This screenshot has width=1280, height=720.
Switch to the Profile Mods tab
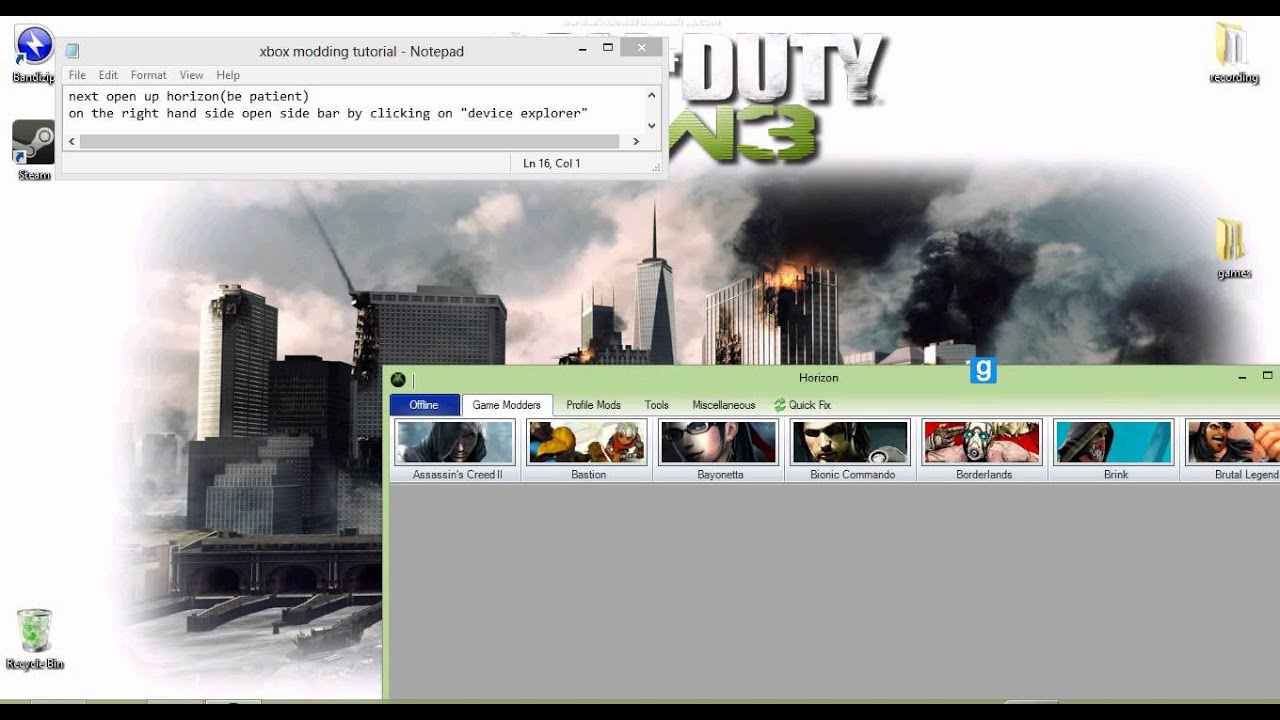click(593, 405)
